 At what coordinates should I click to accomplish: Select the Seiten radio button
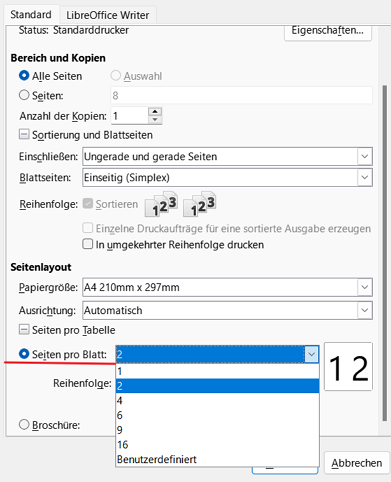pyautogui.click(x=24, y=95)
